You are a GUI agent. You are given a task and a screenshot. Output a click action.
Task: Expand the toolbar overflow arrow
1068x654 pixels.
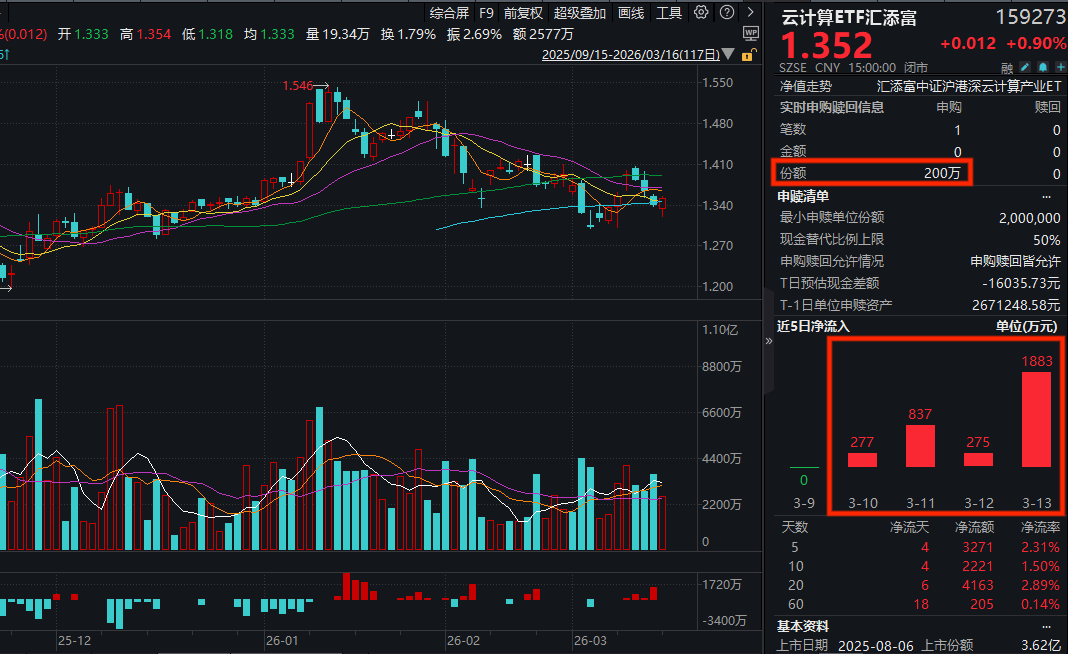[x=751, y=13]
